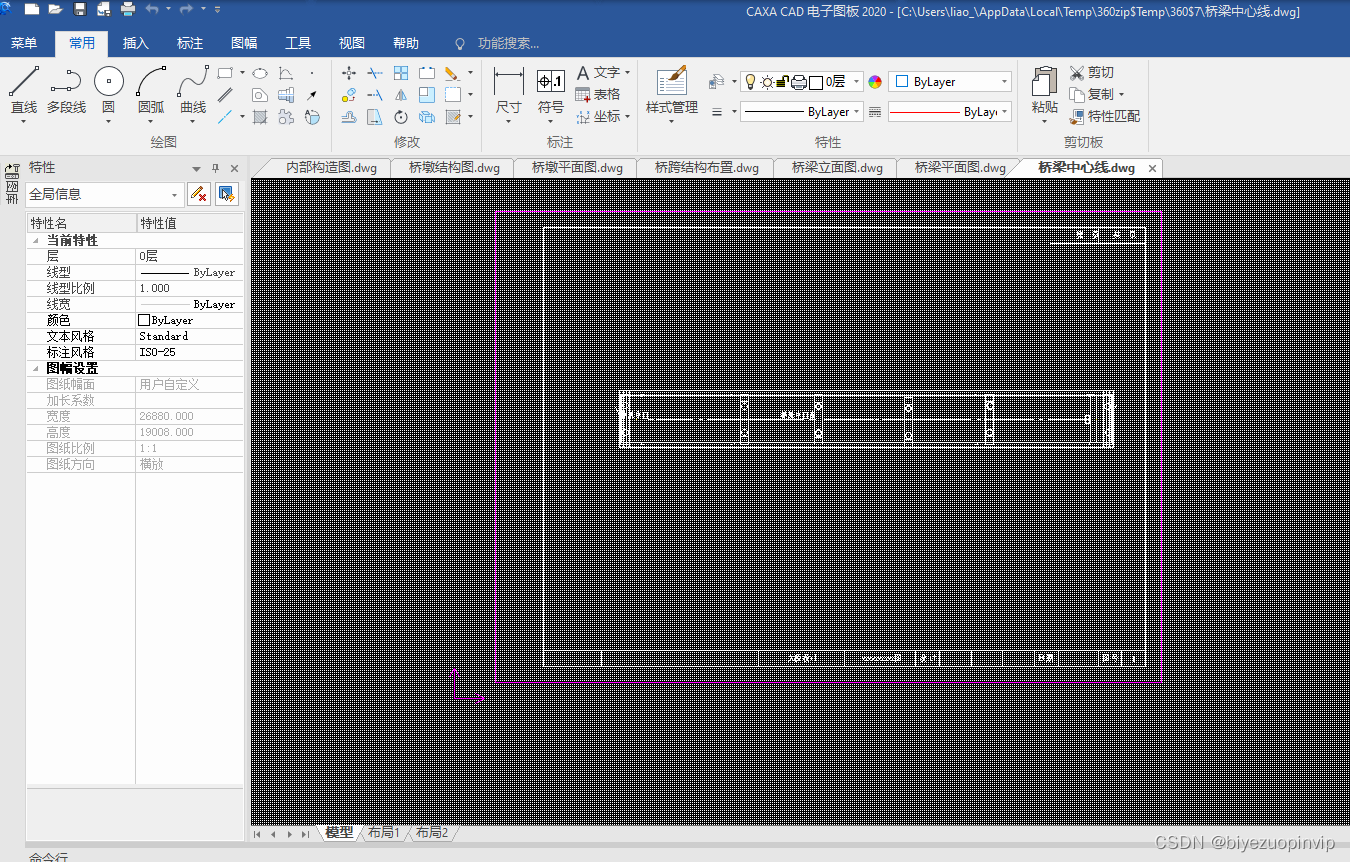
Task: Toggle the layer lightbulb on/off icon
Action: [751, 82]
